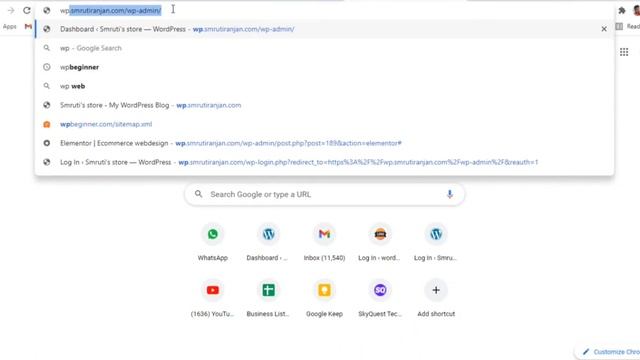Open the 'Log In - word..' shortcut
This screenshot has height=360, width=640.
(380, 242)
